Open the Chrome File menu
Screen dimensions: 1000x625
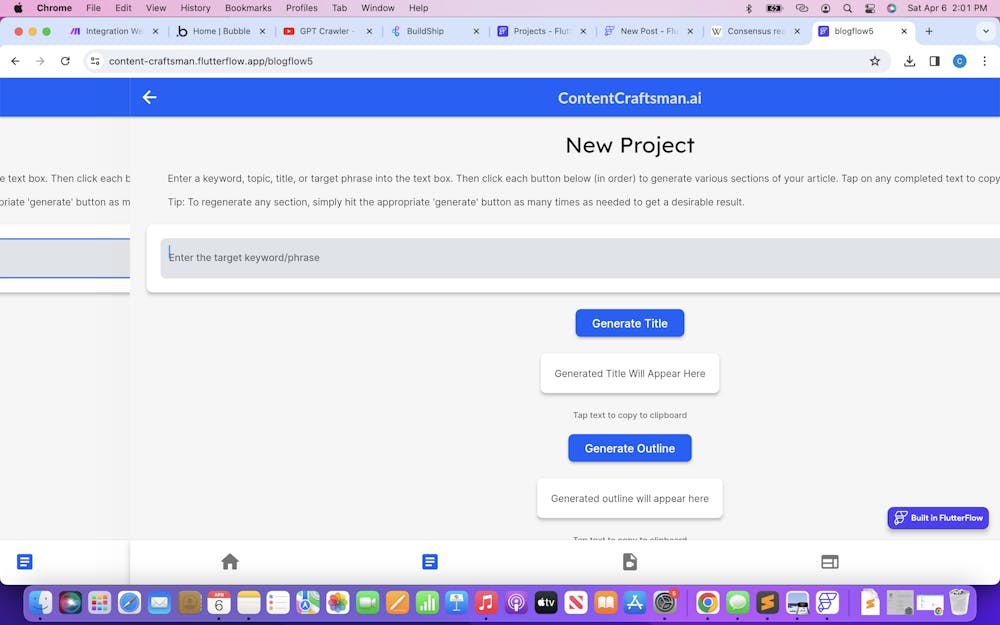tap(93, 8)
